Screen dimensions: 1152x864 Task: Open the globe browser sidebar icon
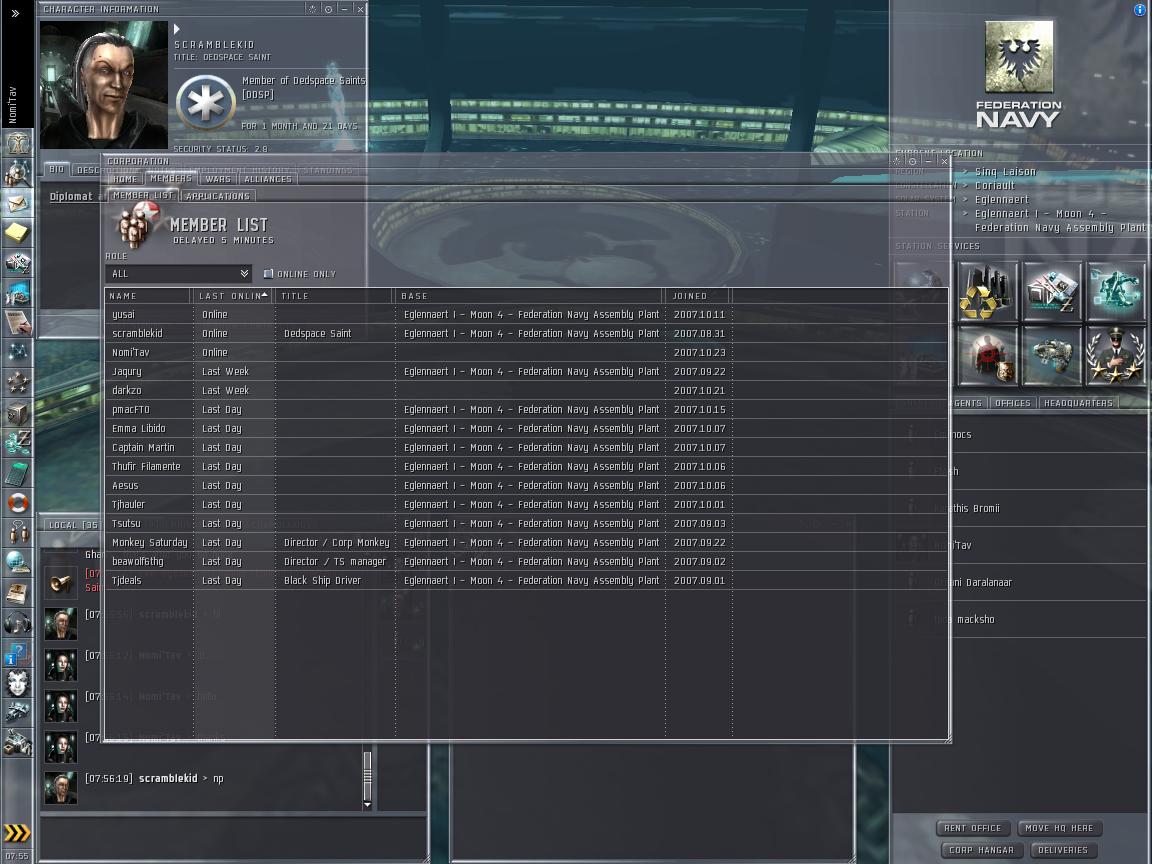[x=18, y=563]
